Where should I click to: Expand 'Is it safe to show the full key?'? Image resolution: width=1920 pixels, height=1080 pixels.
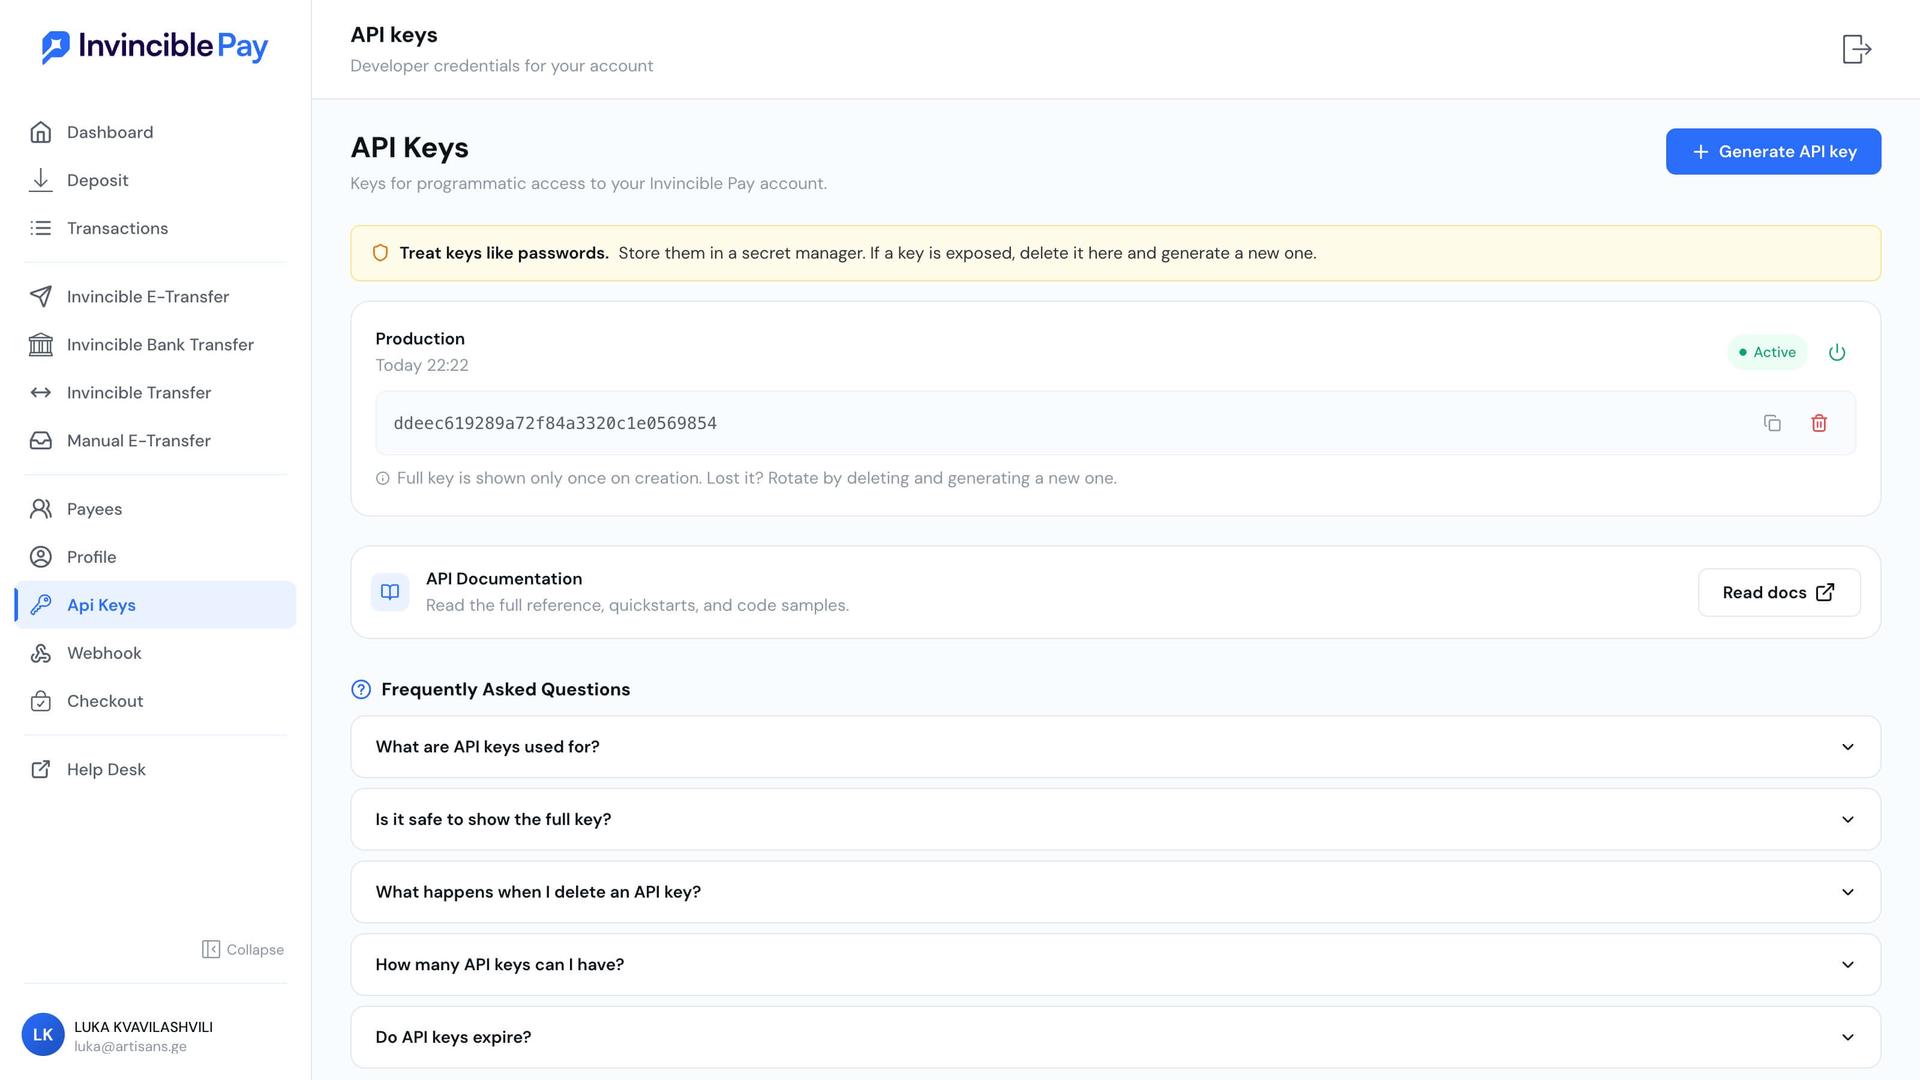pos(1115,819)
